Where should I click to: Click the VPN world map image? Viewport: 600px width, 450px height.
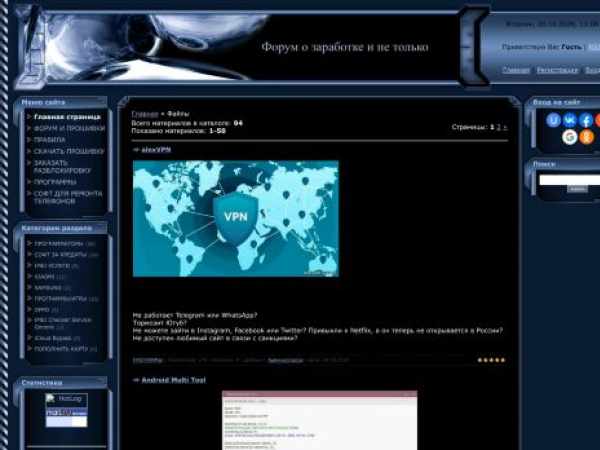[x=236, y=218]
